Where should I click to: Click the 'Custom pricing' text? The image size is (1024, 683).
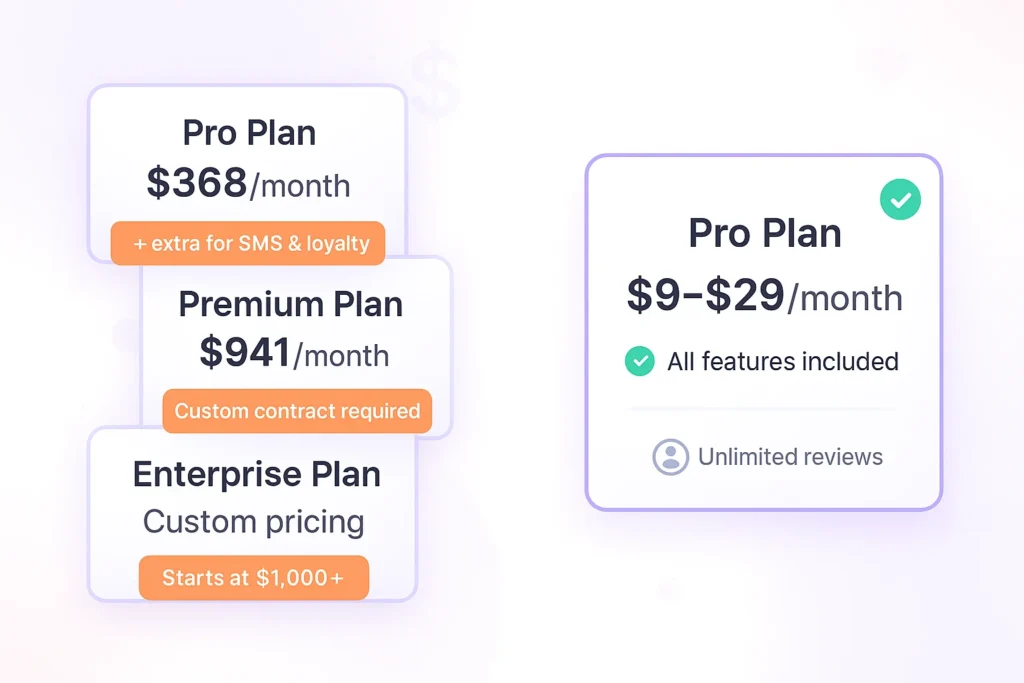(253, 521)
